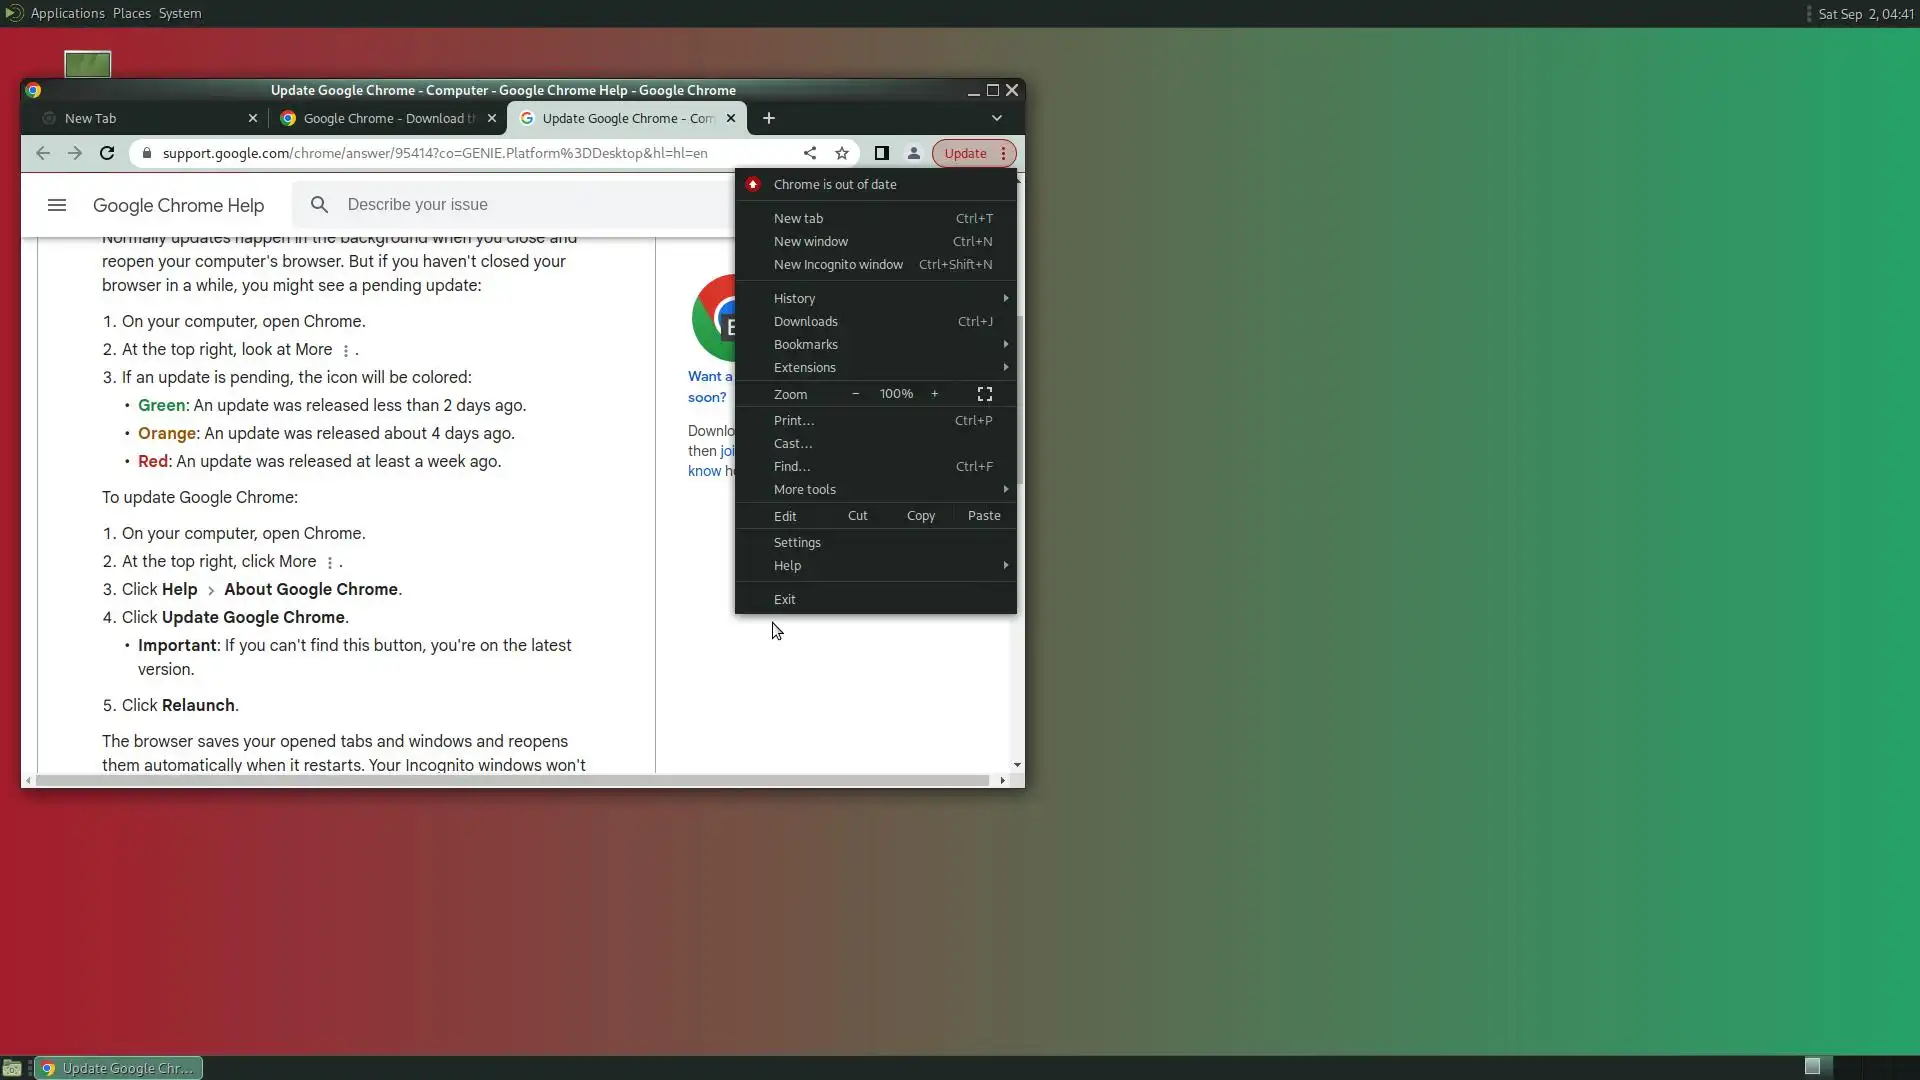Open Settings from the Chrome menu
1920x1080 pixels.
(797, 542)
